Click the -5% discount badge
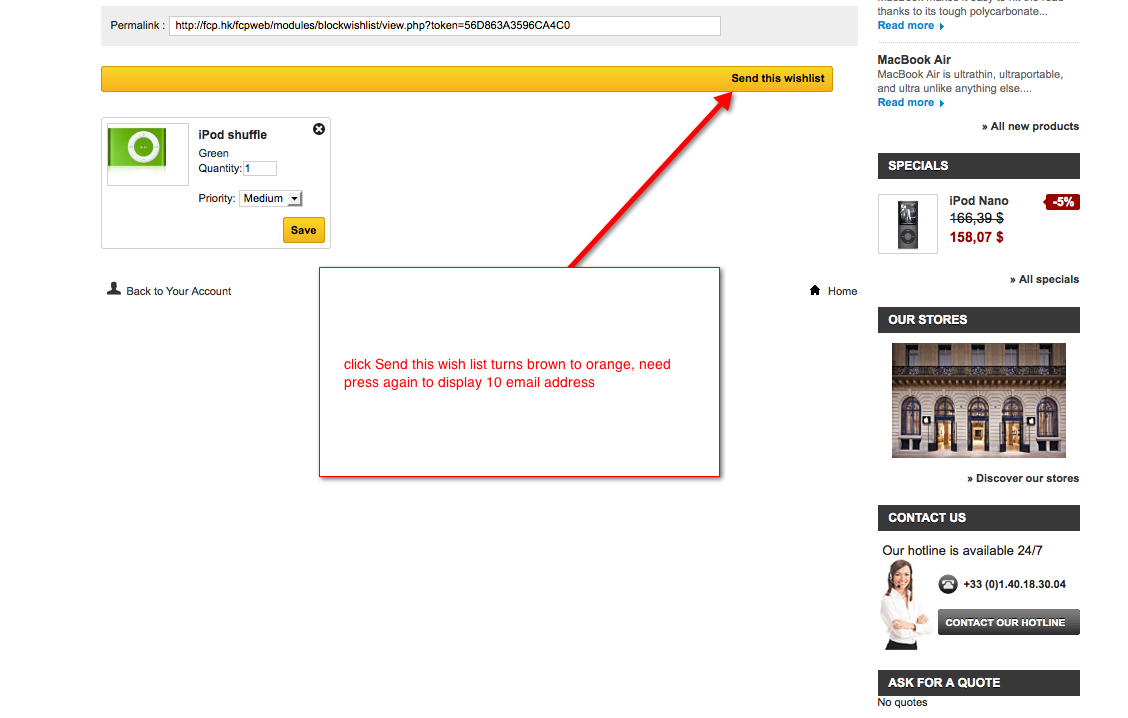The height and width of the screenshot is (718, 1128). tap(1063, 202)
